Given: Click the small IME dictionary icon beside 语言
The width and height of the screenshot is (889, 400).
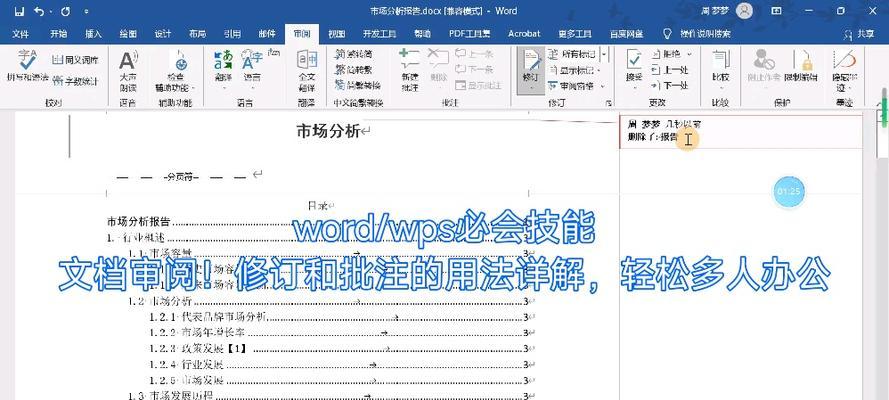Looking at the screenshot, I should [274, 53].
